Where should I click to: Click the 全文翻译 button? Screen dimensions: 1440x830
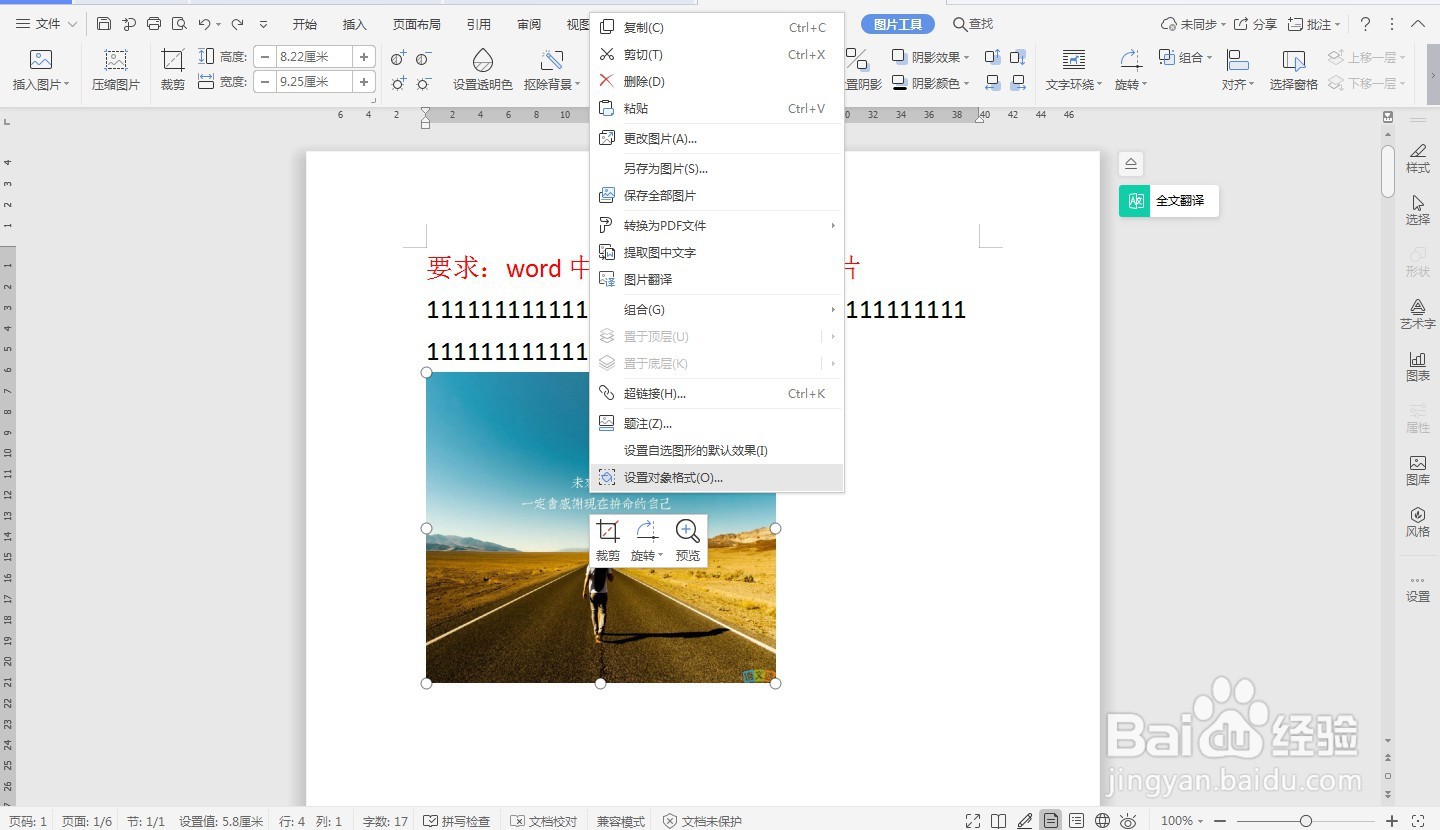pyautogui.click(x=1169, y=201)
